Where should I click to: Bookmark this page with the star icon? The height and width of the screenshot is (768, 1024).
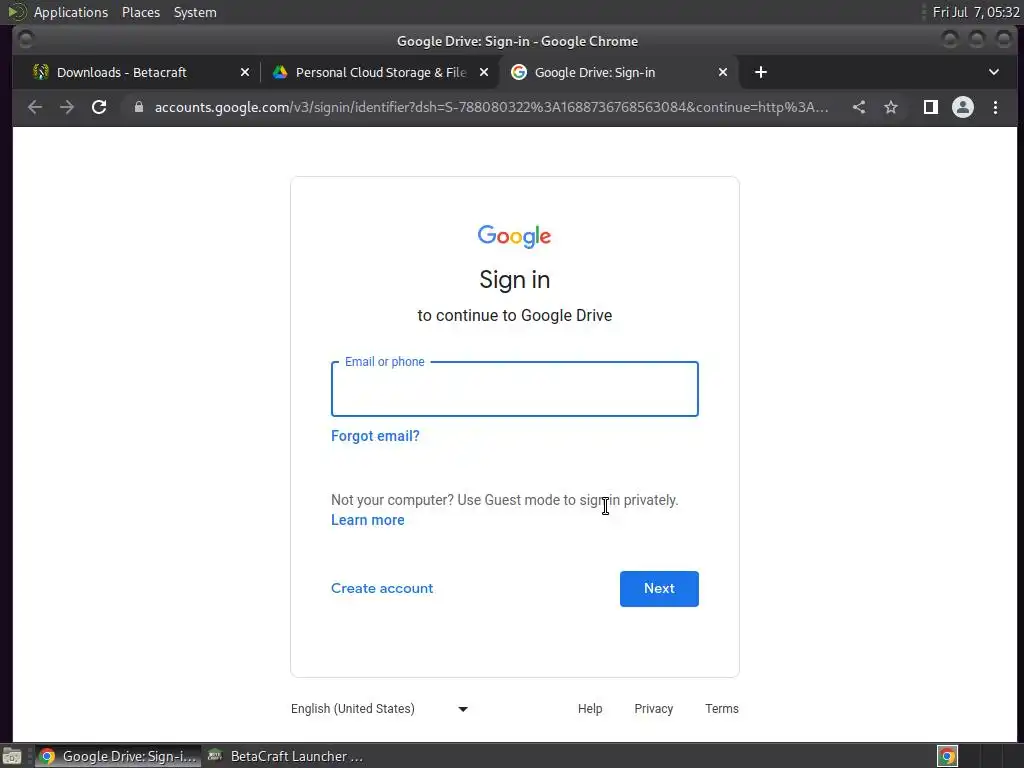tap(891, 107)
